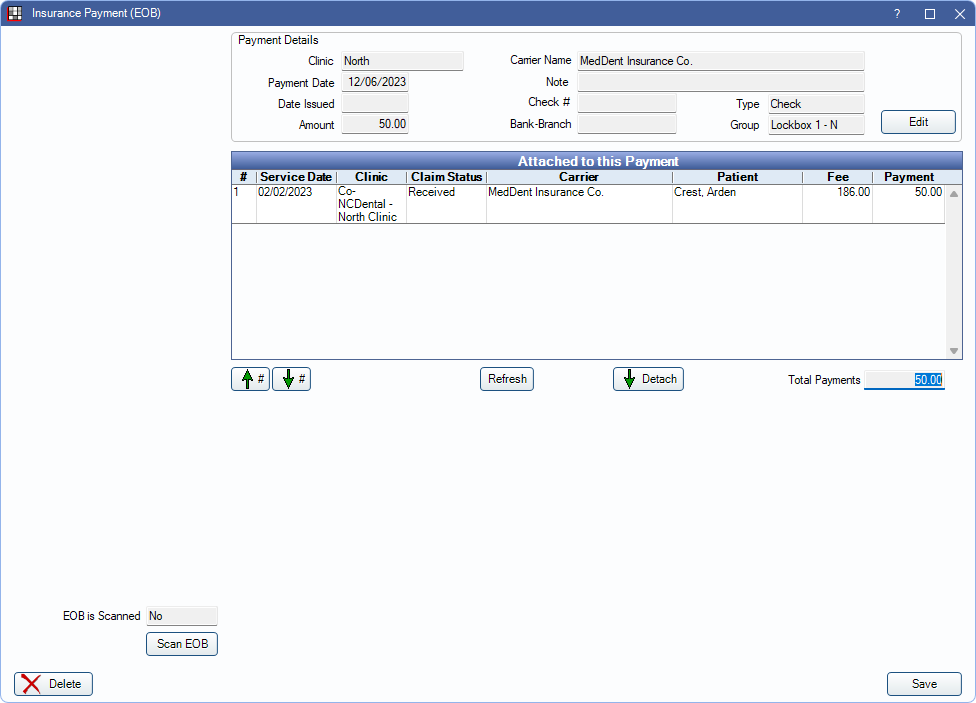The width and height of the screenshot is (976, 703).
Task: Click the Check # field
Action: tap(627, 103)
